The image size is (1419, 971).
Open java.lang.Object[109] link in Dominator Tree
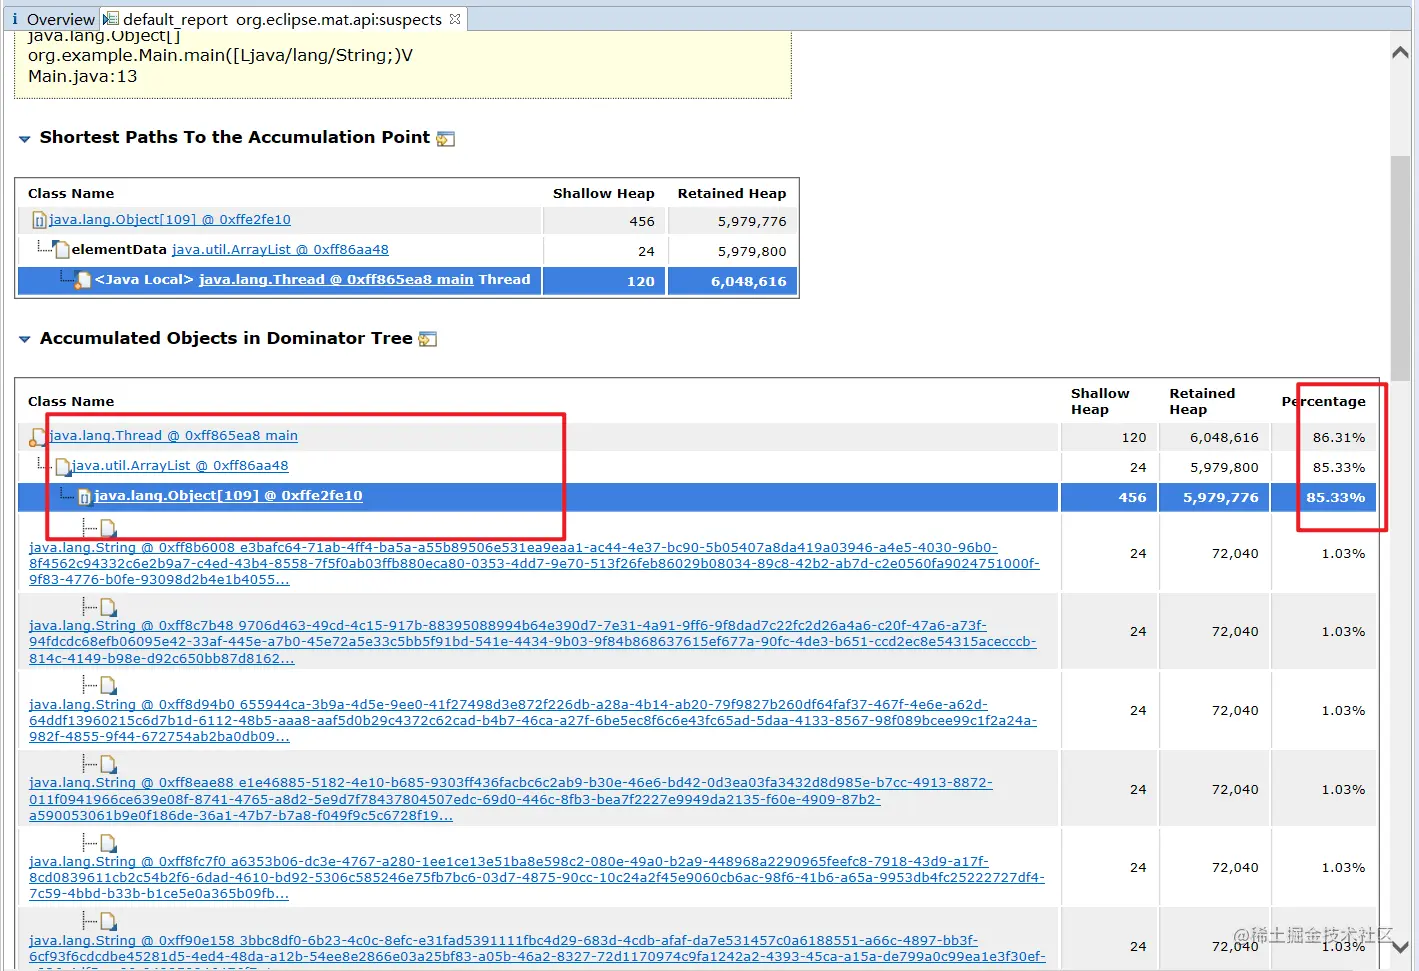(228, 496)
